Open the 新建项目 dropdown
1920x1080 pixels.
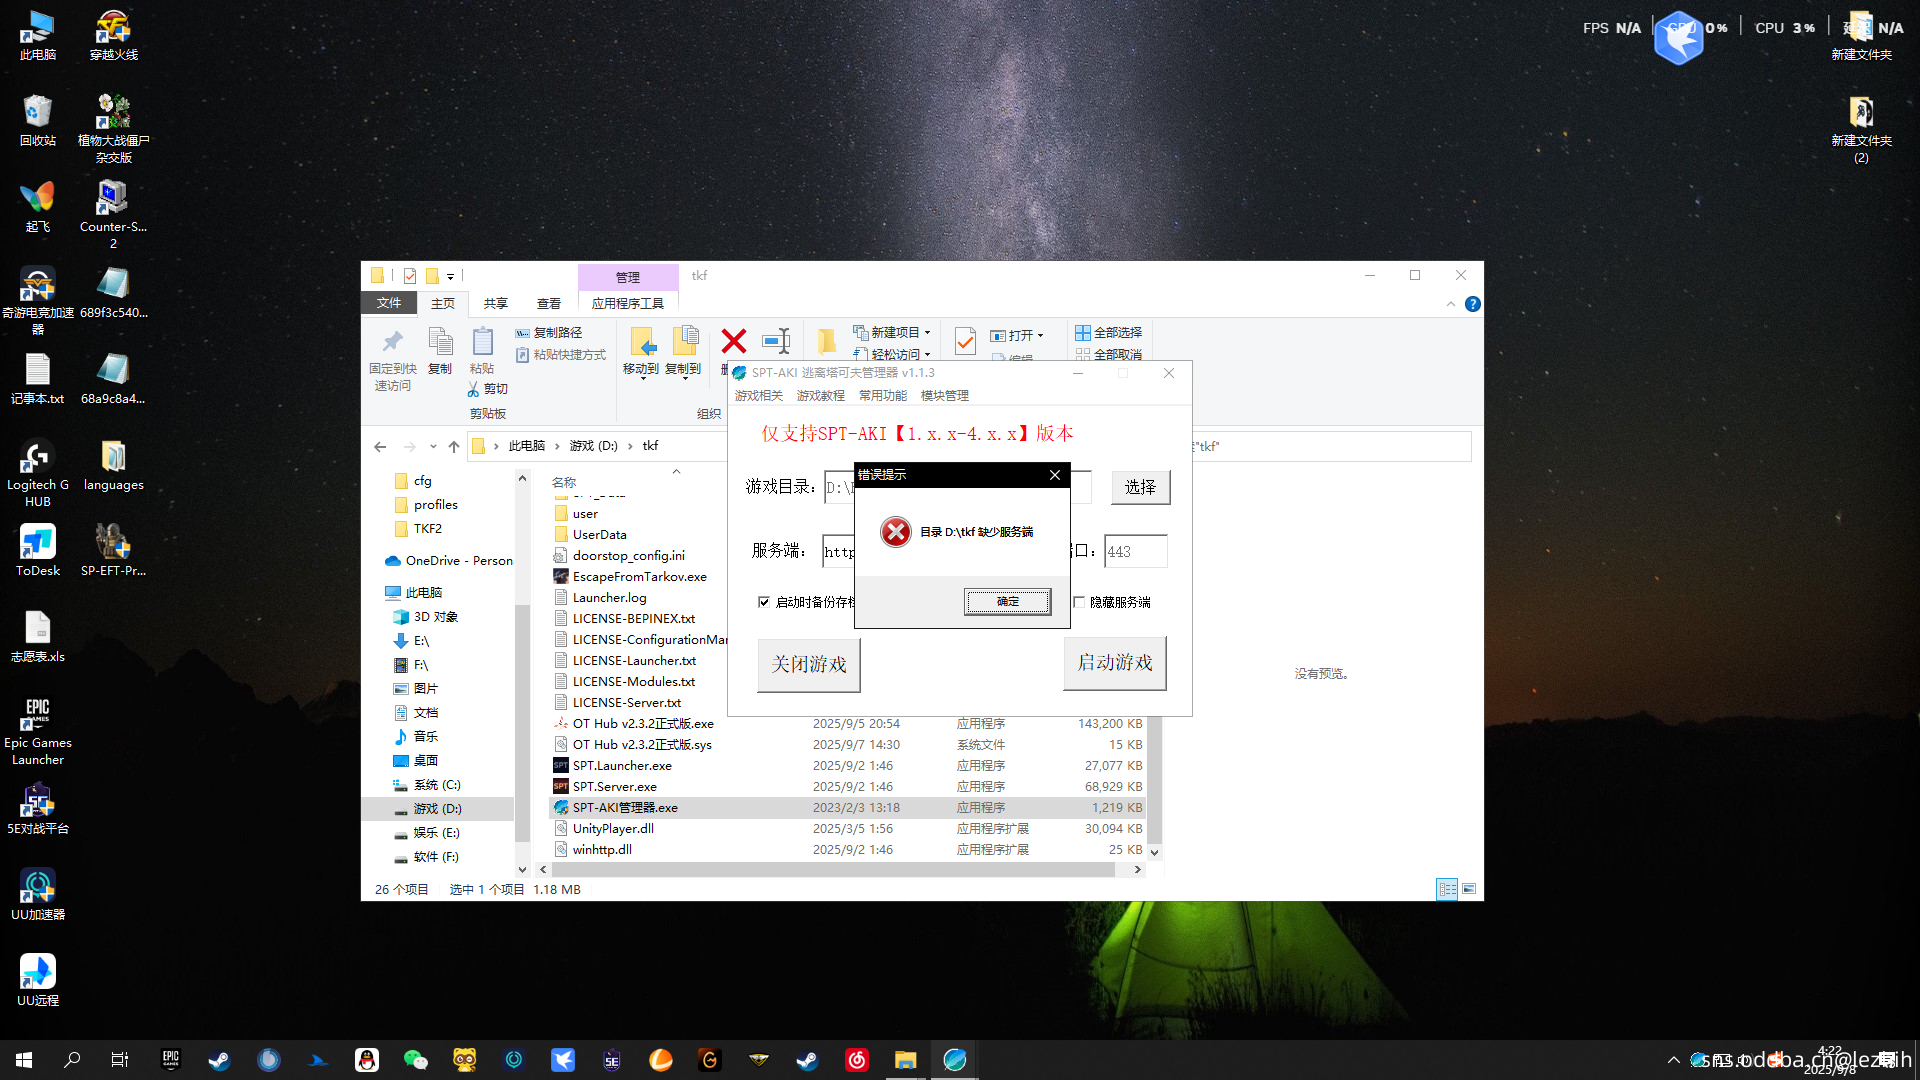click(891, 333)
